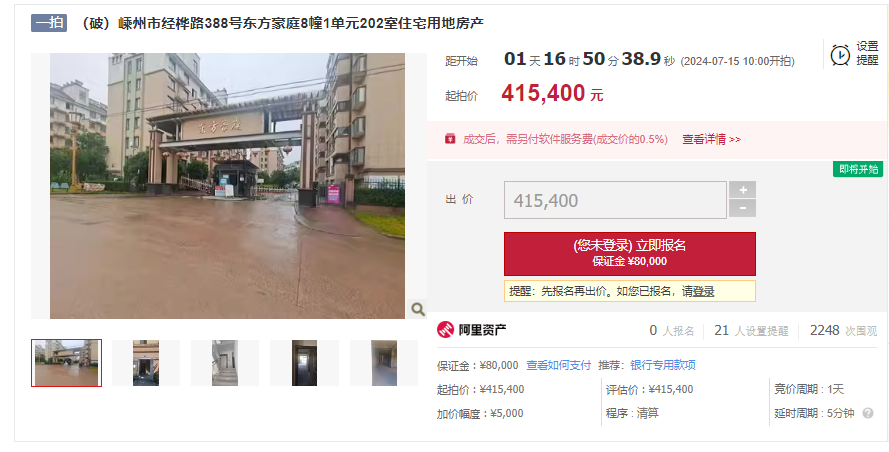Image resolution: width=889 pixels, height=452 pixels.
Task: Open the 银行专用款项 link
Action: click(663, 365)
